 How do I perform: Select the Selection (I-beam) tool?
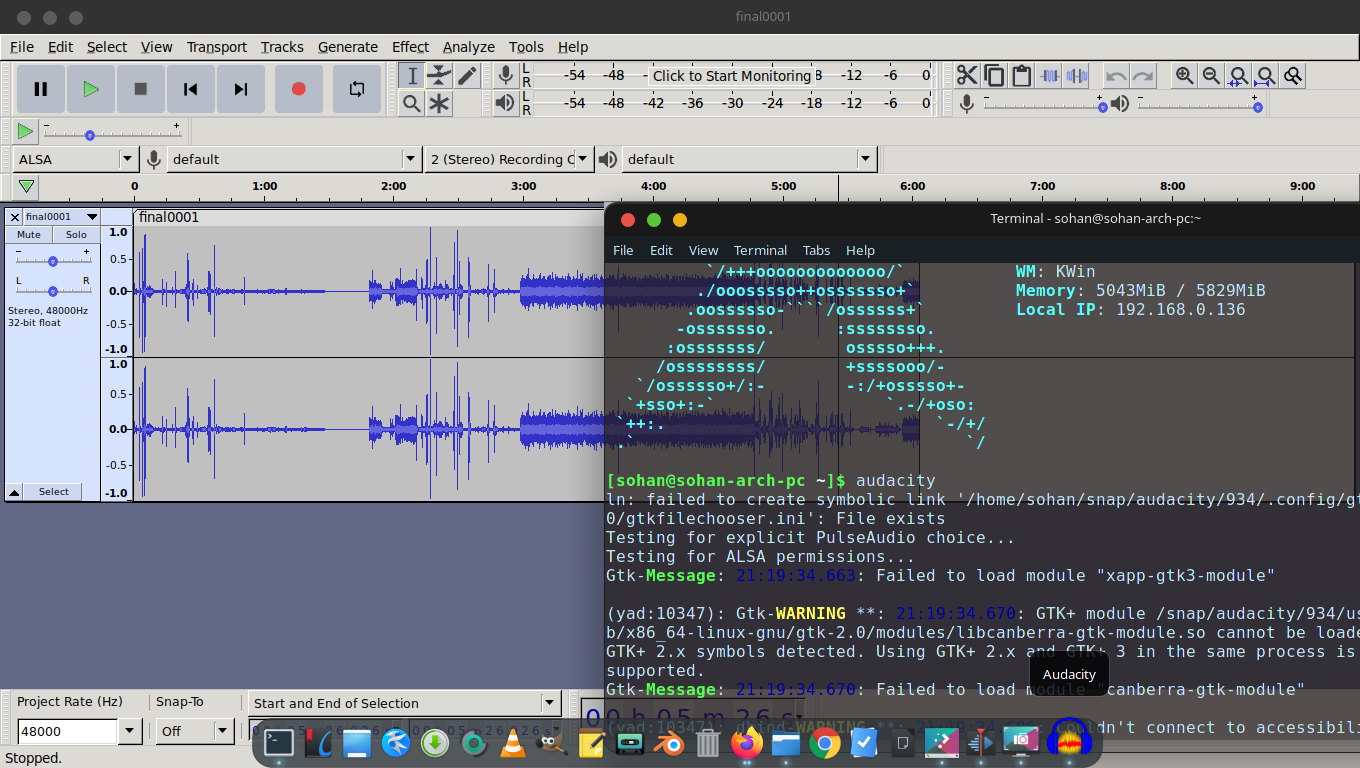click(x=411, y=76)
